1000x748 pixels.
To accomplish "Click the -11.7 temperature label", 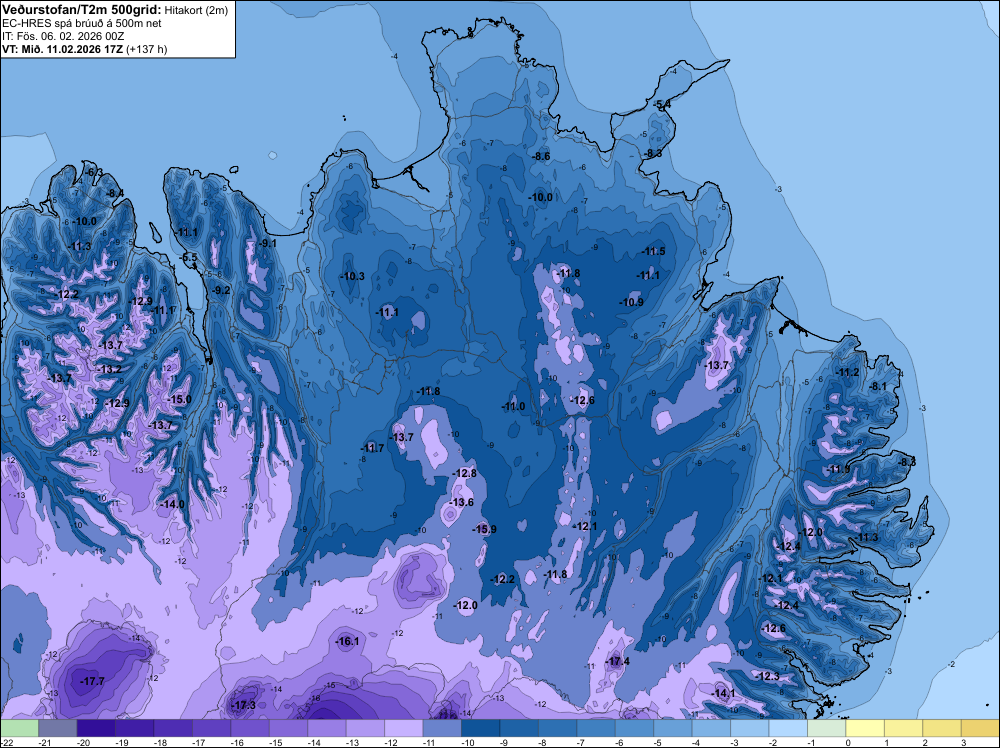I will coord(372,448).
